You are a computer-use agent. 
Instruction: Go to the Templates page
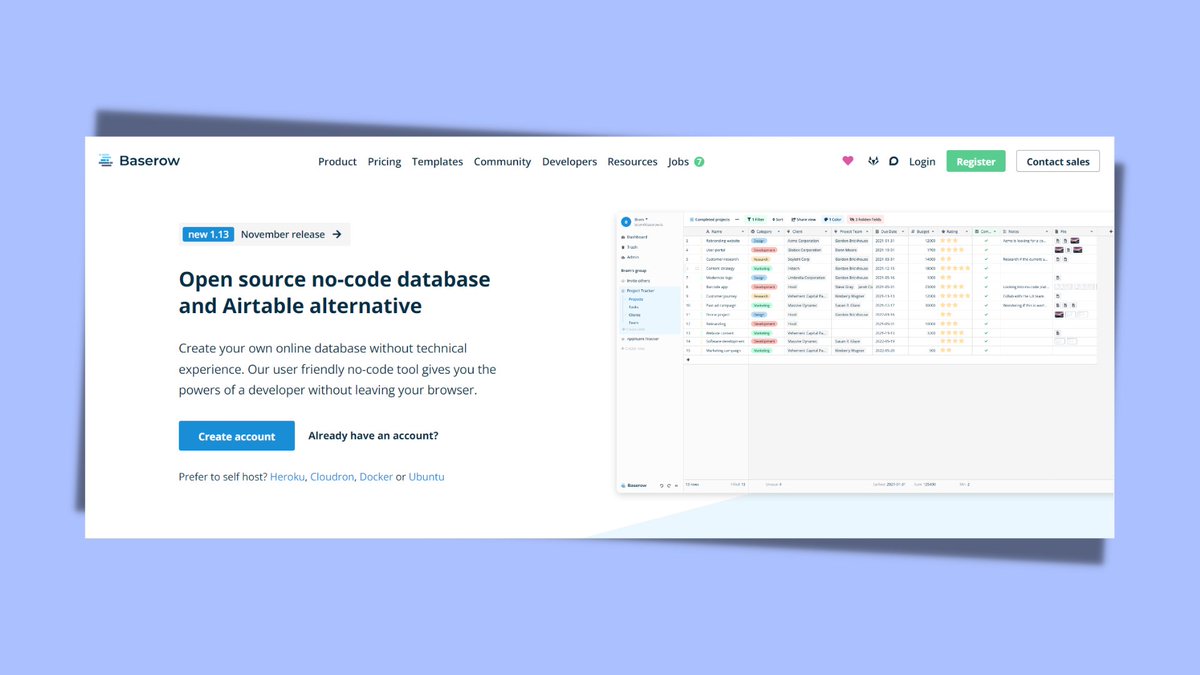pos(437,161)
